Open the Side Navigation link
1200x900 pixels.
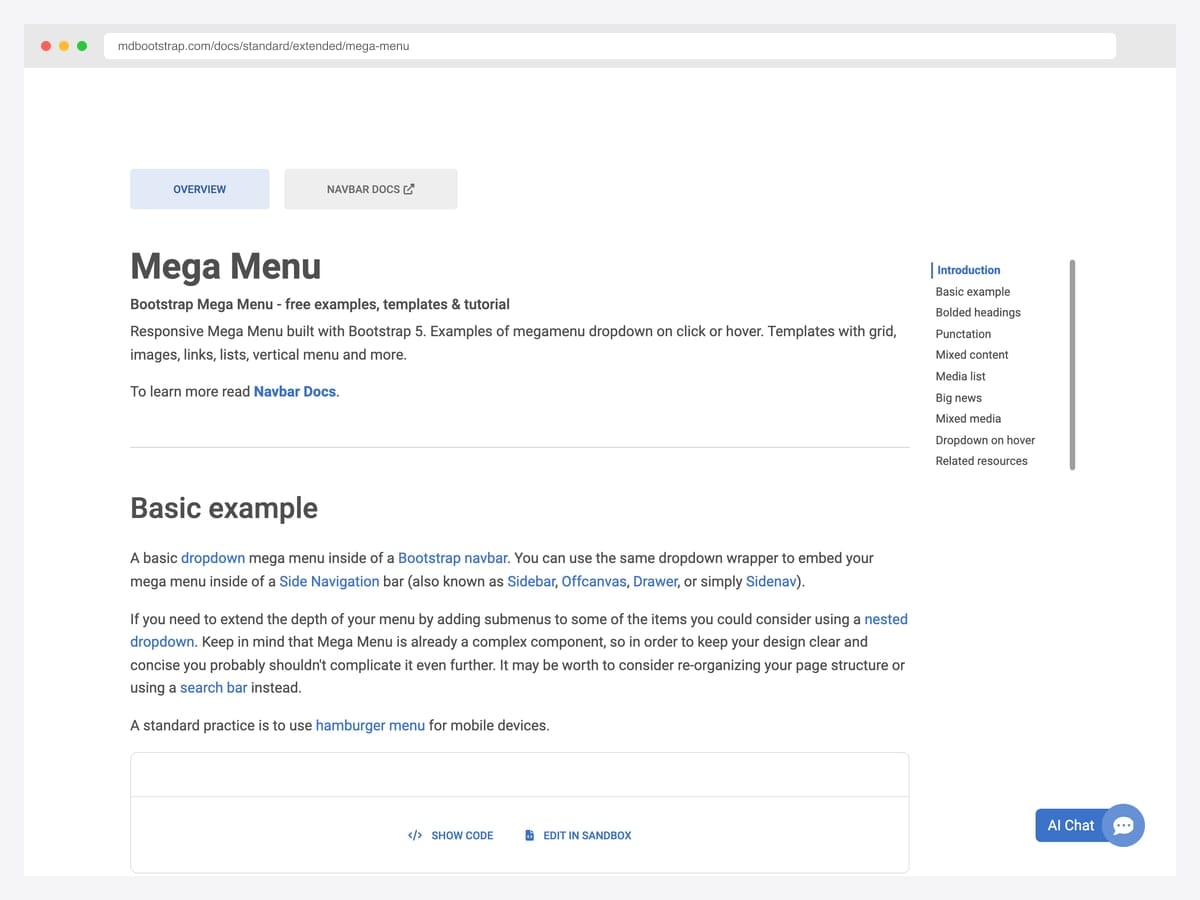coord(329,581)
